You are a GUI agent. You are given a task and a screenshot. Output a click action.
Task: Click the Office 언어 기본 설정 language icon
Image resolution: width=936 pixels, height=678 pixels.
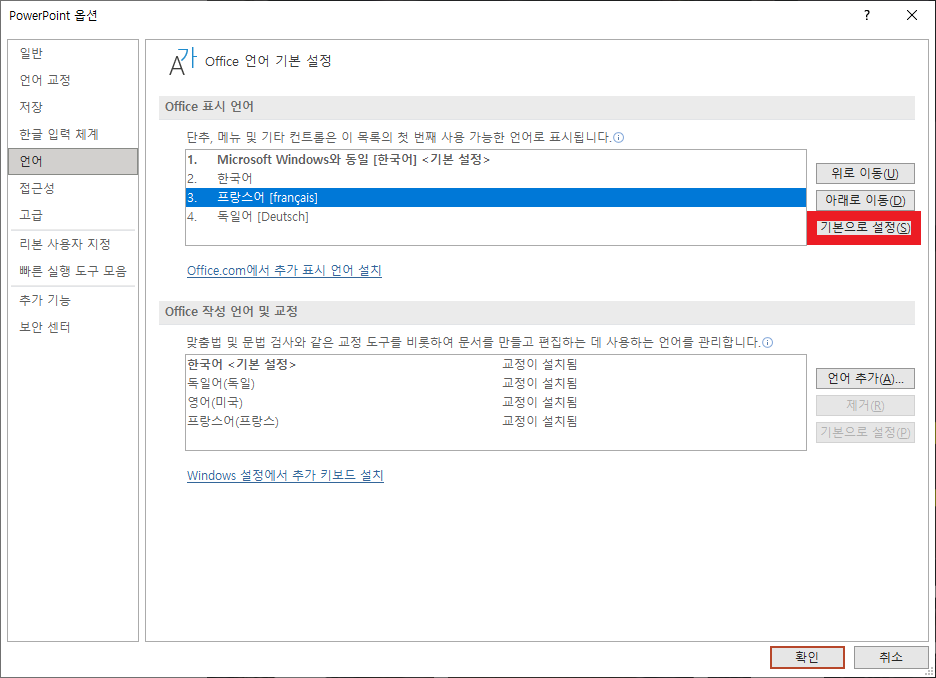[x=183, y=61]
